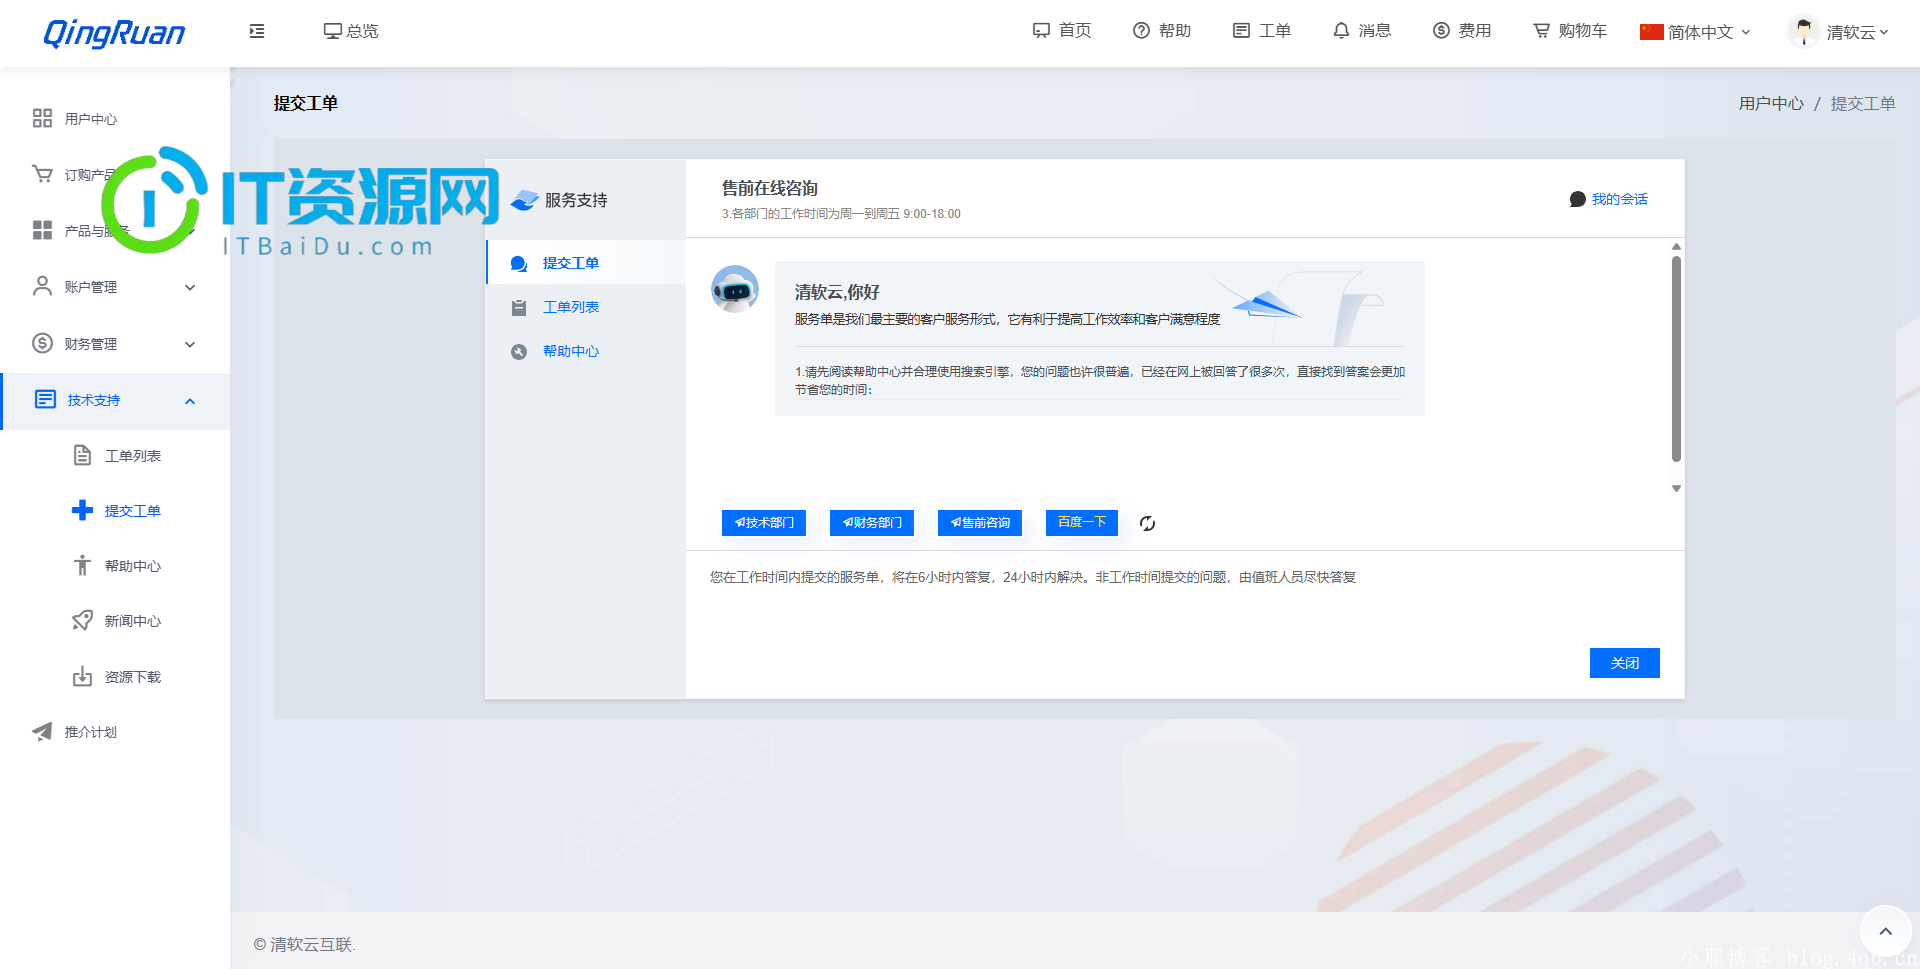Click the chat scrollbar down arrow
Screen dimensions: 1920x969
point(1676,489)
